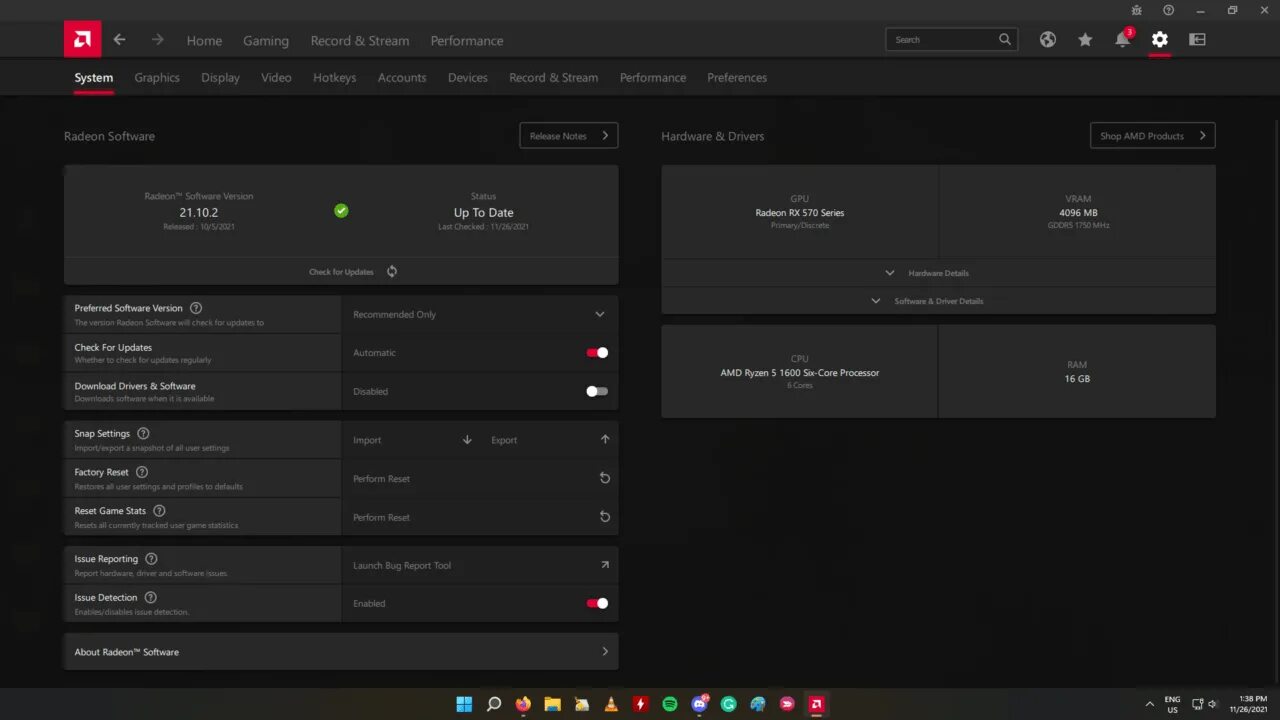Click Launch Bug Report Tool
This screenshot has height=720, width=1280.
[402, 566]
